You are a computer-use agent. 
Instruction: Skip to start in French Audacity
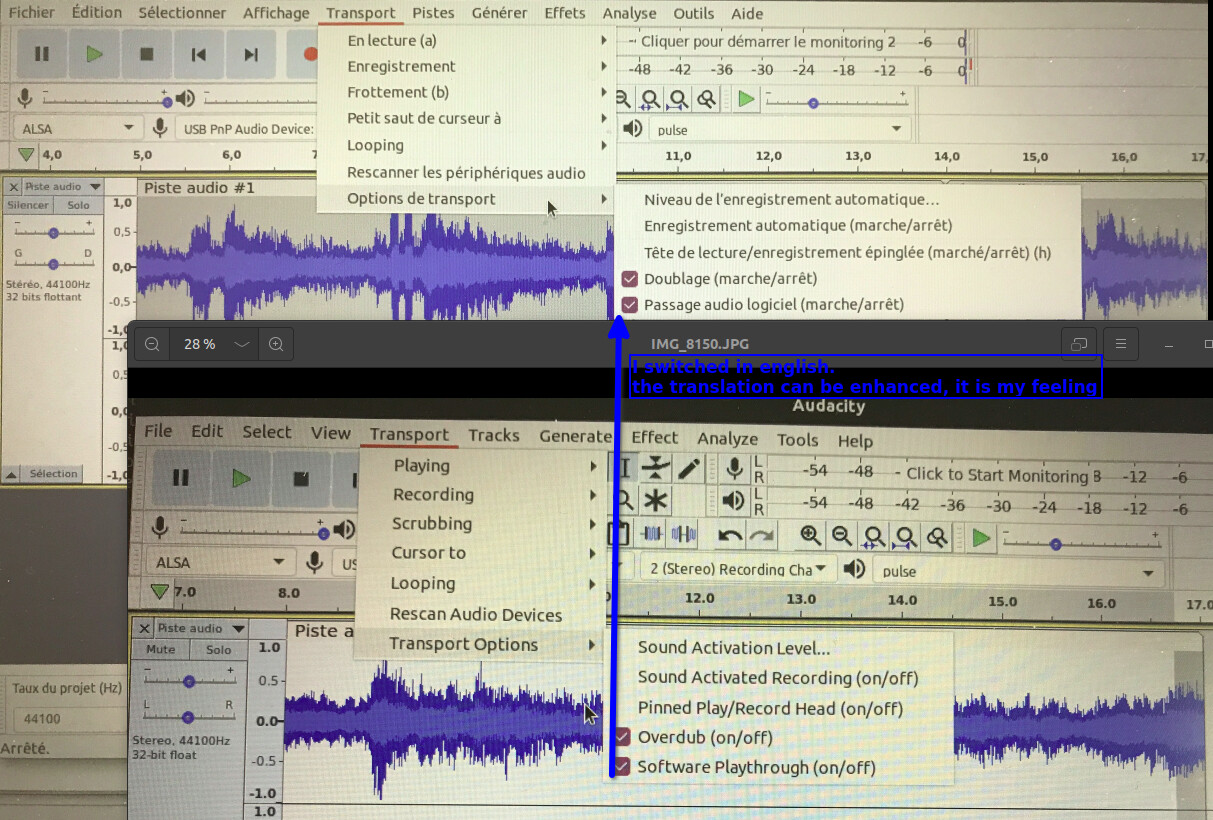[199, 54]
